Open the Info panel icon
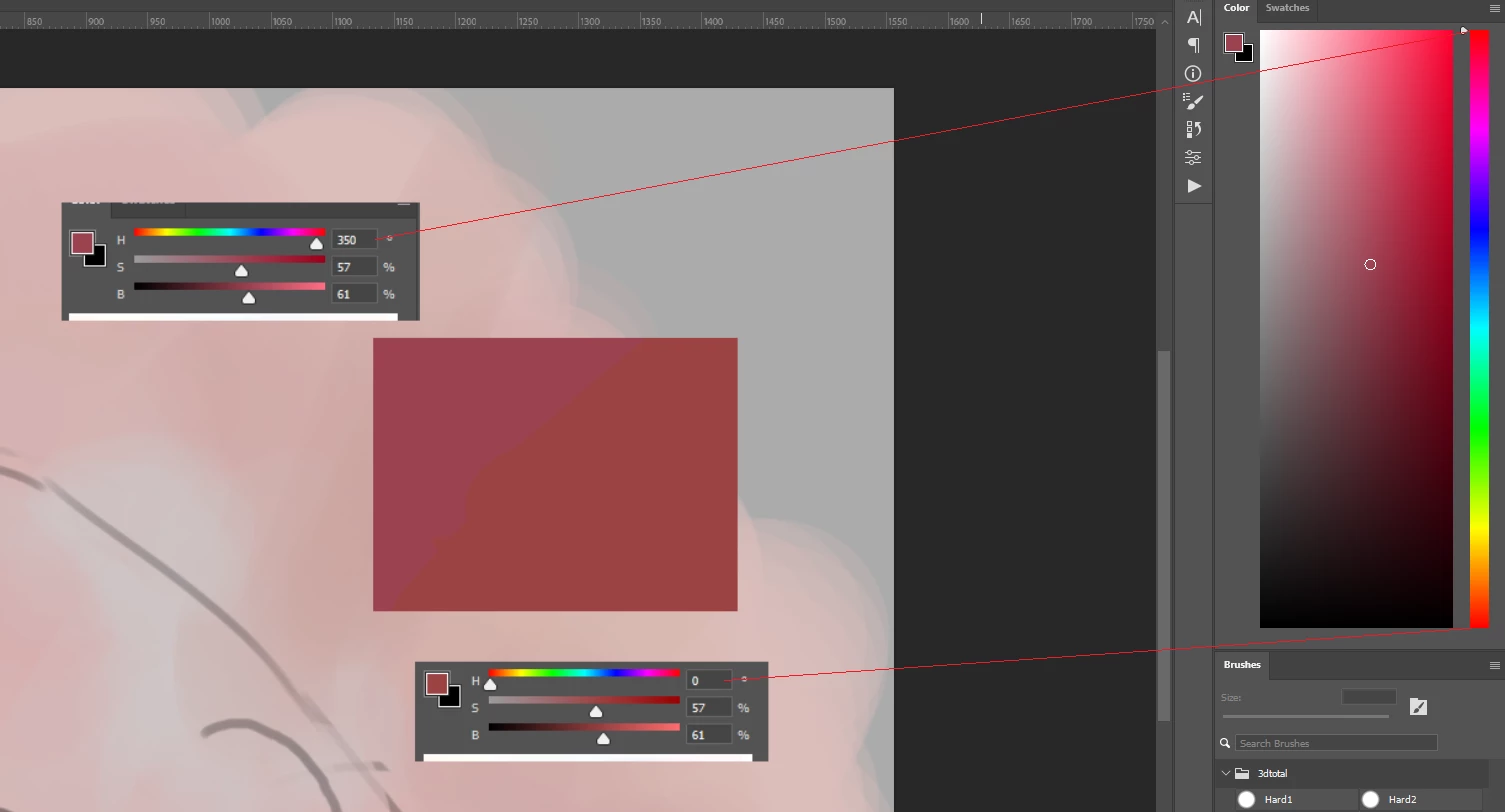The width and height of the screenshot is (1505, 812). click(x=1193, y=73)
